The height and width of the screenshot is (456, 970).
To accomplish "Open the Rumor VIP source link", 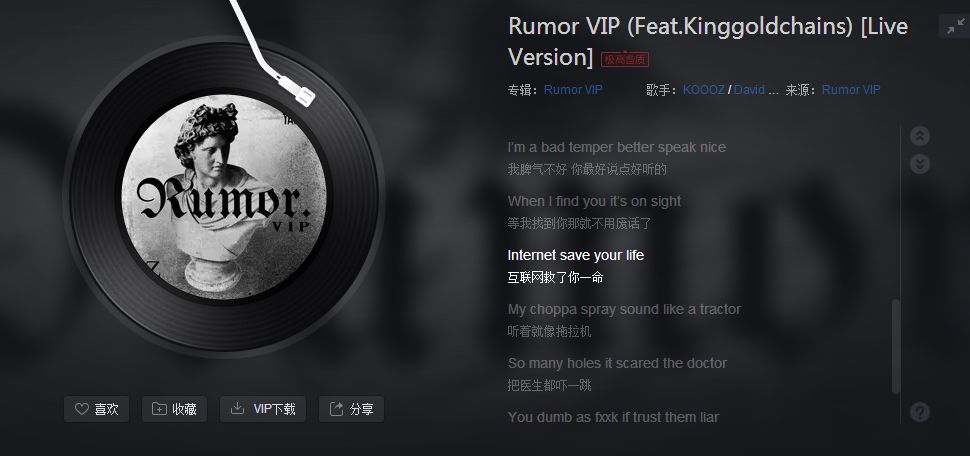I will 851,90.
